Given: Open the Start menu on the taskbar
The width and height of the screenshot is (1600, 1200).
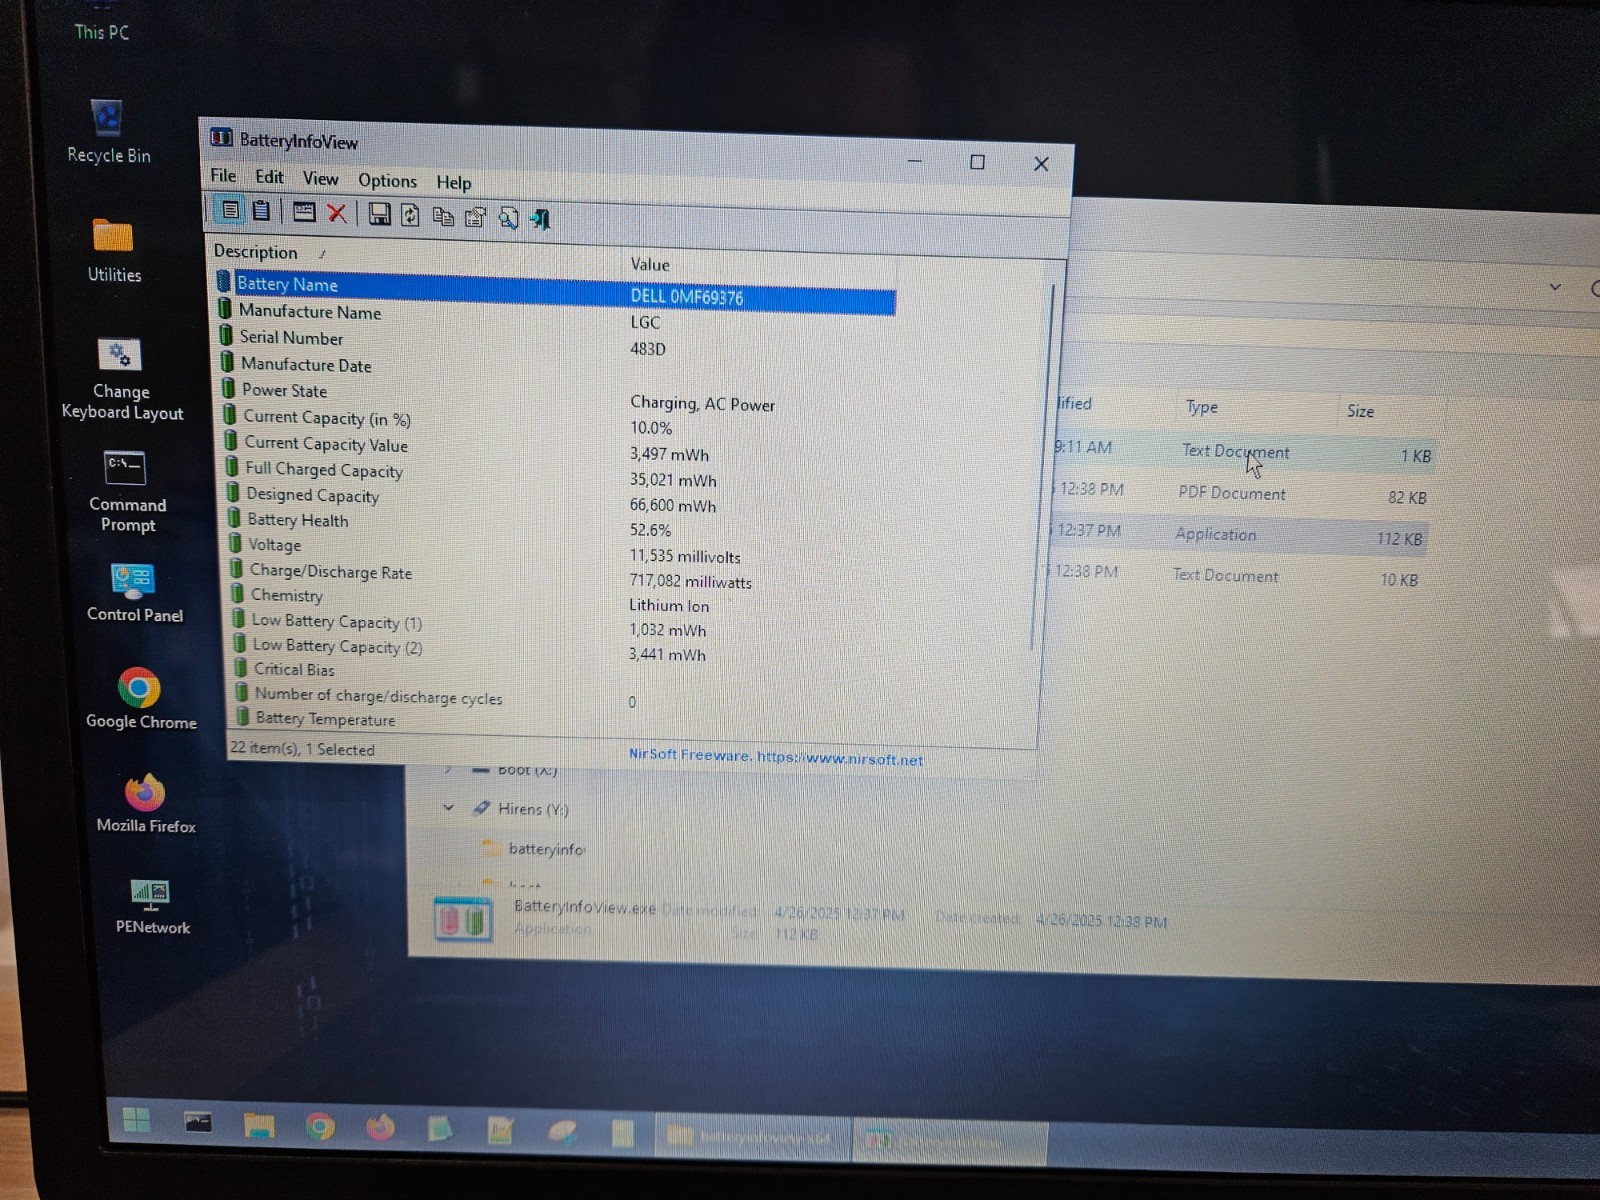Looking at the screenshot, I should coord(137,1120).
